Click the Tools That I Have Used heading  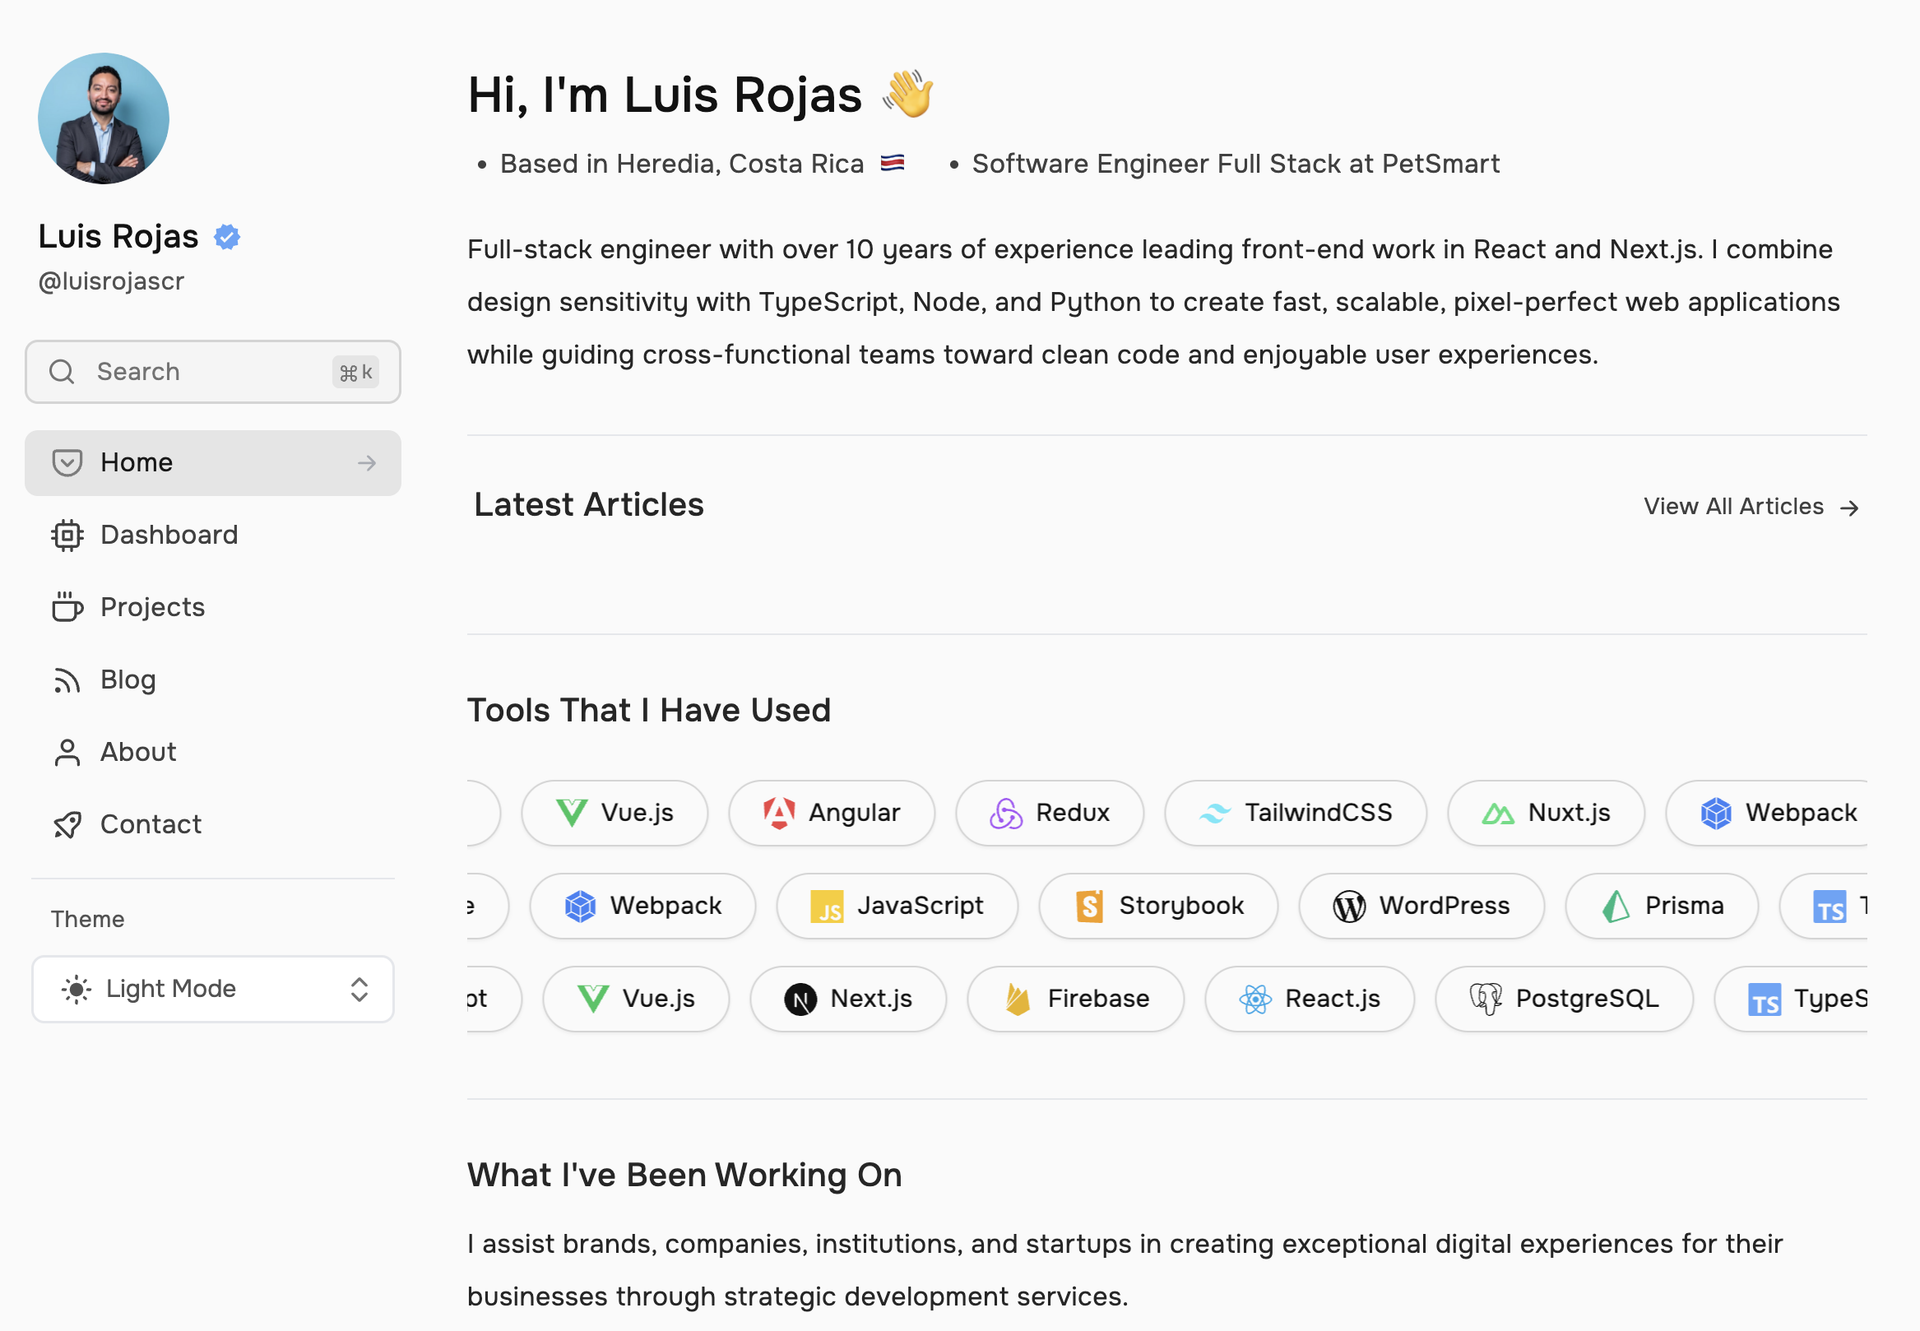(649, 711)
